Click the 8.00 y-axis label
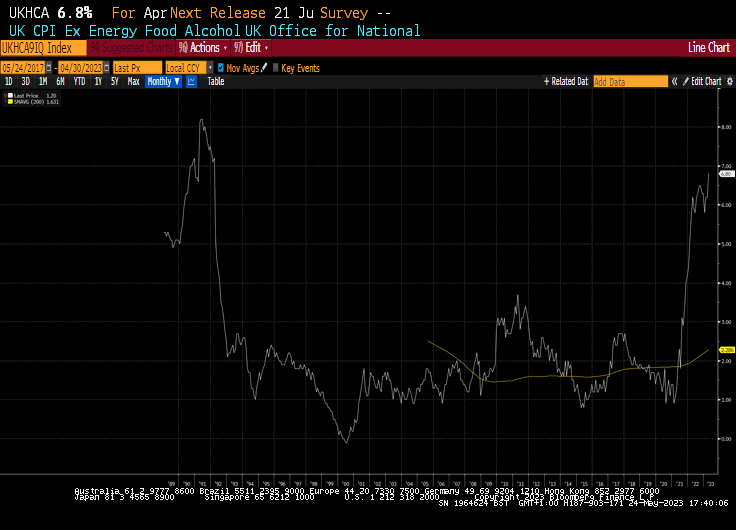This screenshot has width=736, height=530. click(726, 127)
